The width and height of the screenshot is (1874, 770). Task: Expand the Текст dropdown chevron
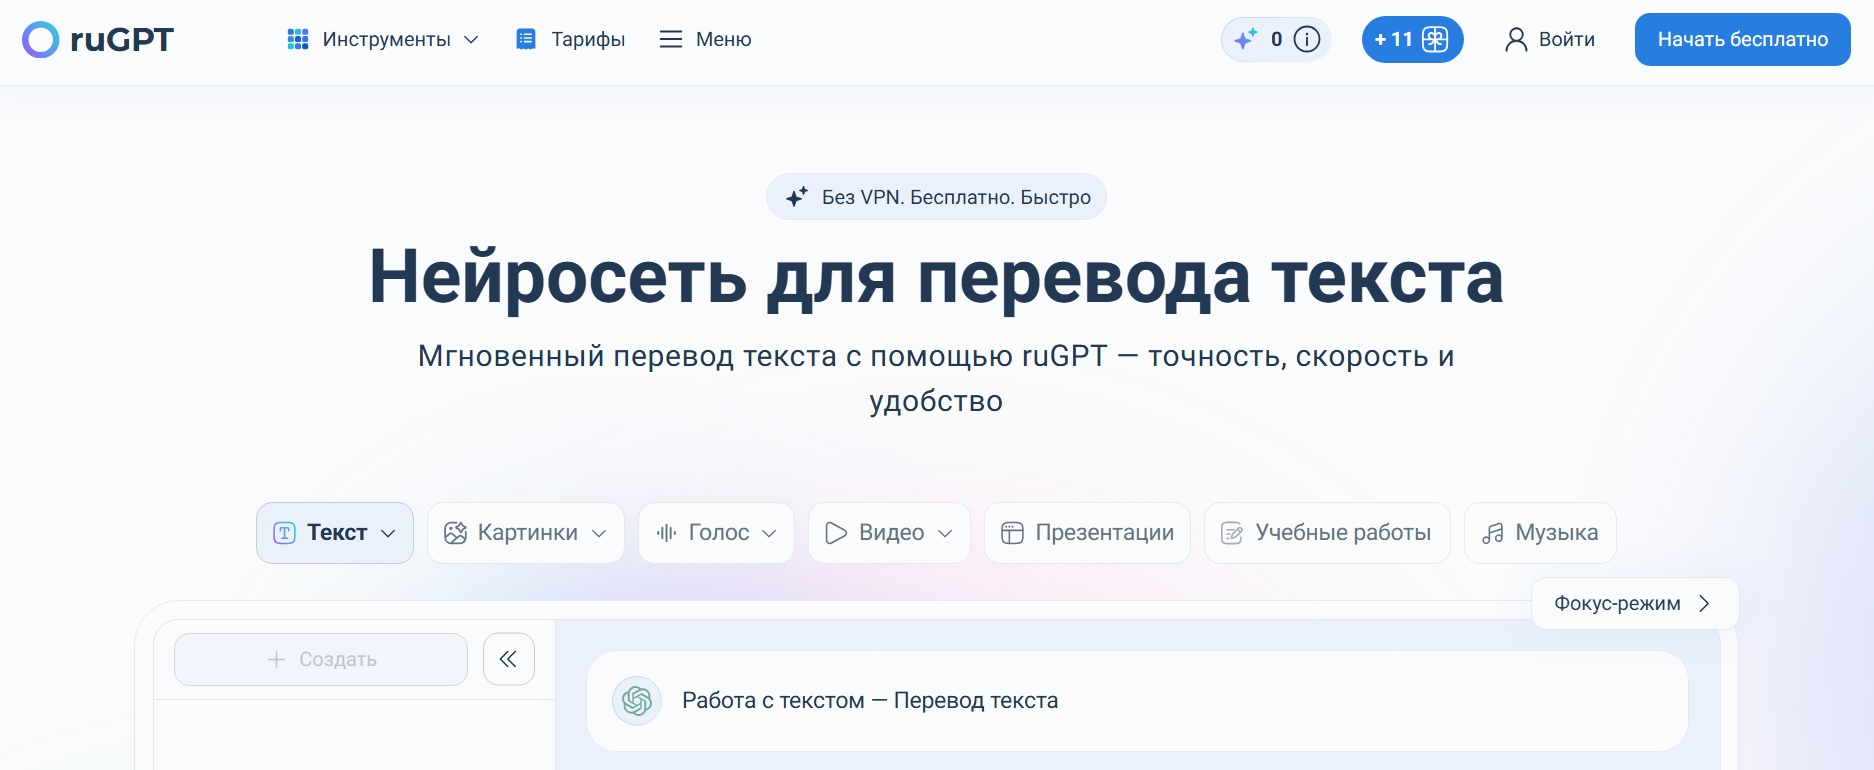(x=388, y=533)
